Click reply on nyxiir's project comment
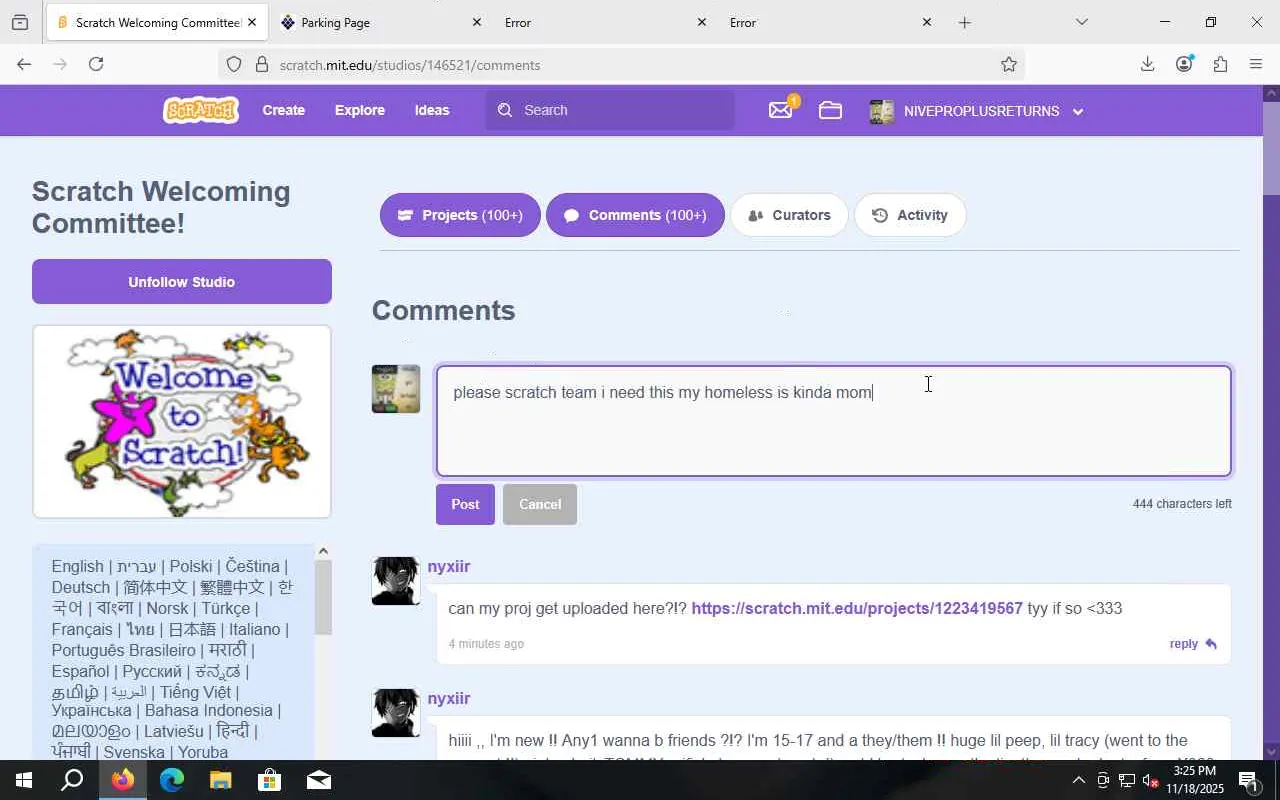1280x800 pixels. click(x=1193, y=644)
